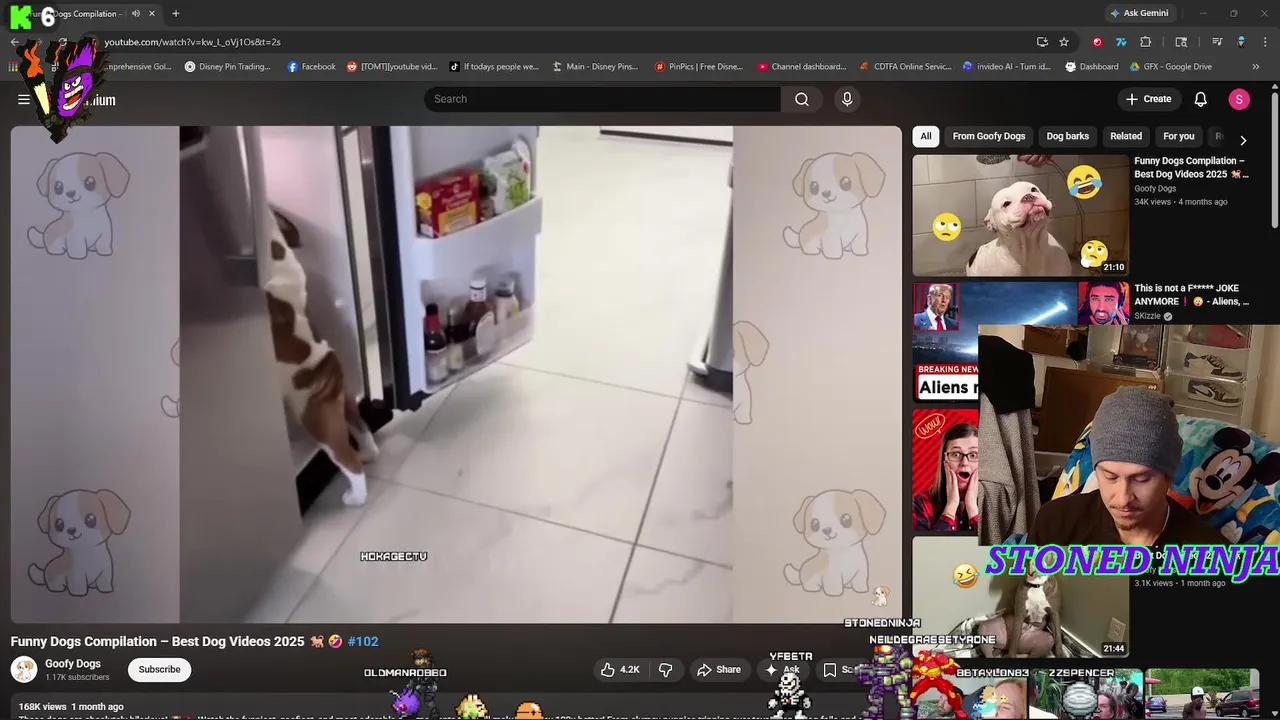Image resolution: width=1280 pixels, height=720 pixels.
Task: Open 'Funny Dogs Compilation – Best Dog Videos 2025' suggested title
Action: click(1191, 167)
